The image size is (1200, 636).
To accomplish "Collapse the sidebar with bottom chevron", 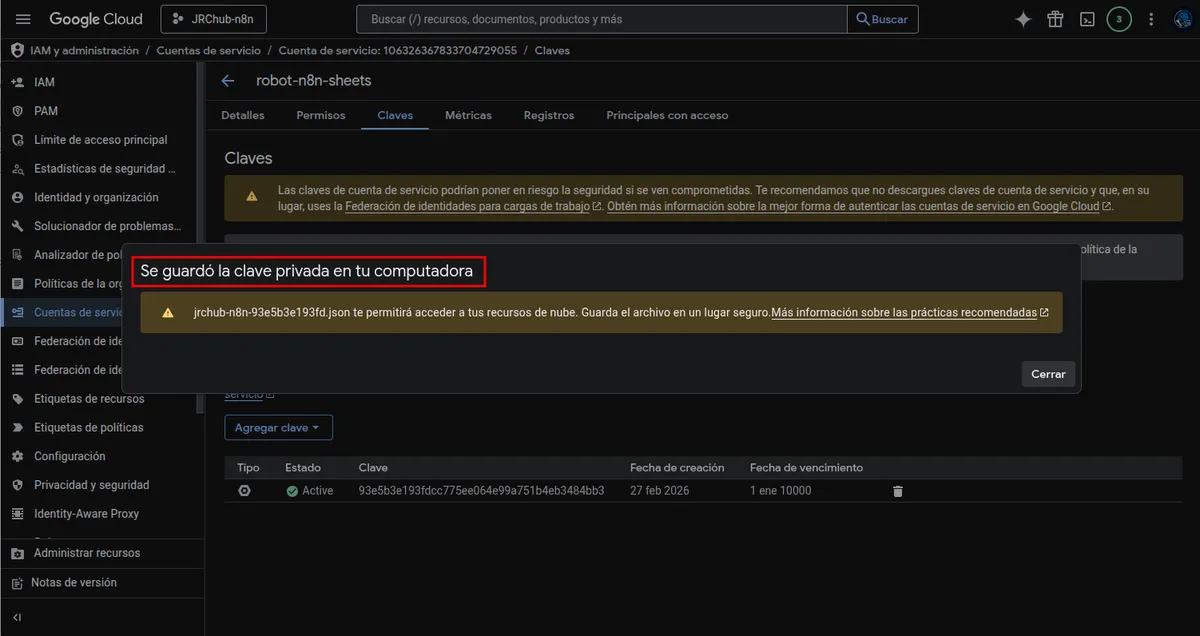I will (x=17, y=617).
